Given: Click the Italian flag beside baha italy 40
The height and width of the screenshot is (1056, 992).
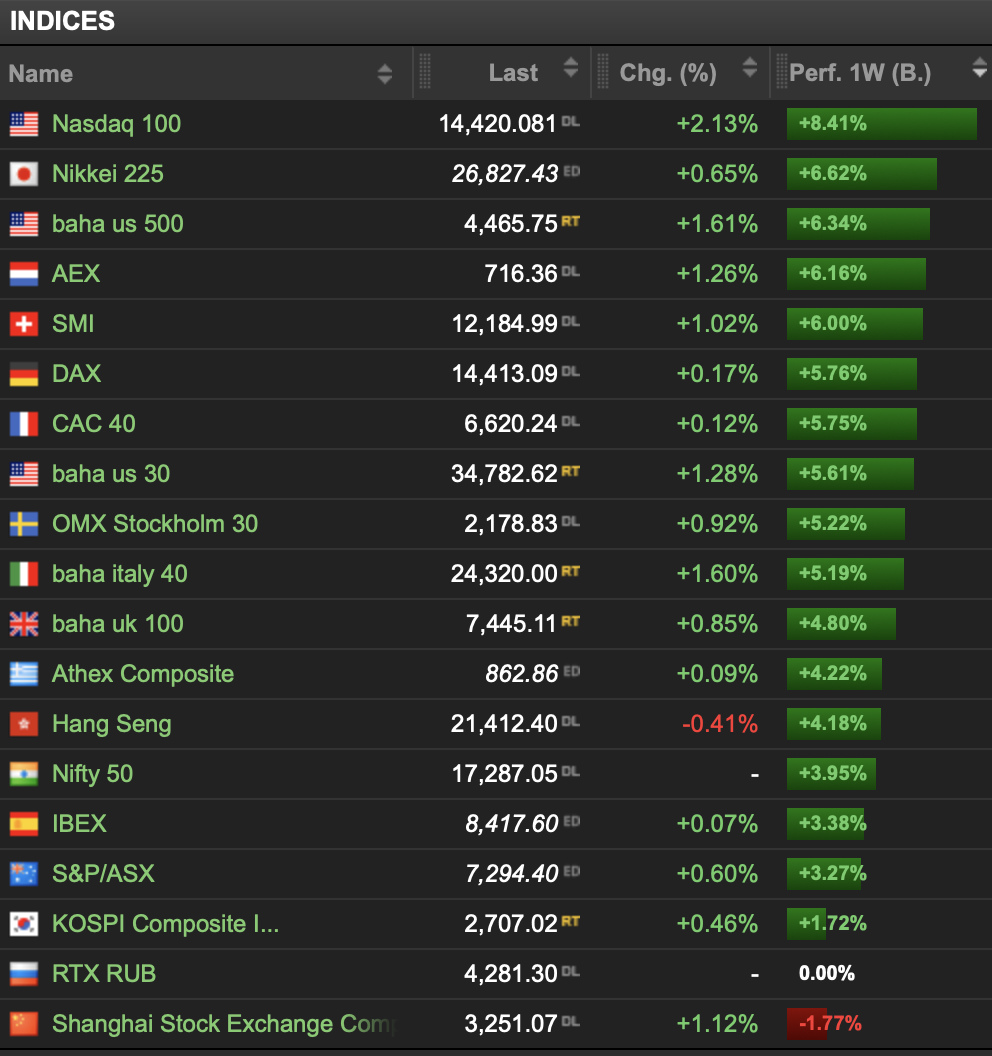Looking at the screenshot, I should click(x=24, y=574).
